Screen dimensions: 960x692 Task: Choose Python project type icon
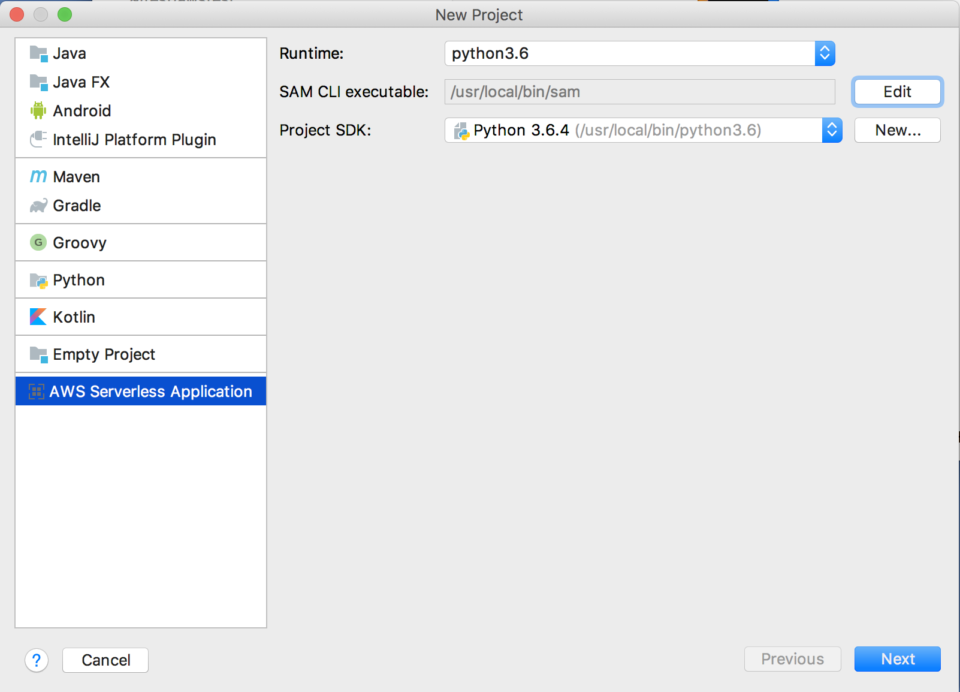coord(38,280)
